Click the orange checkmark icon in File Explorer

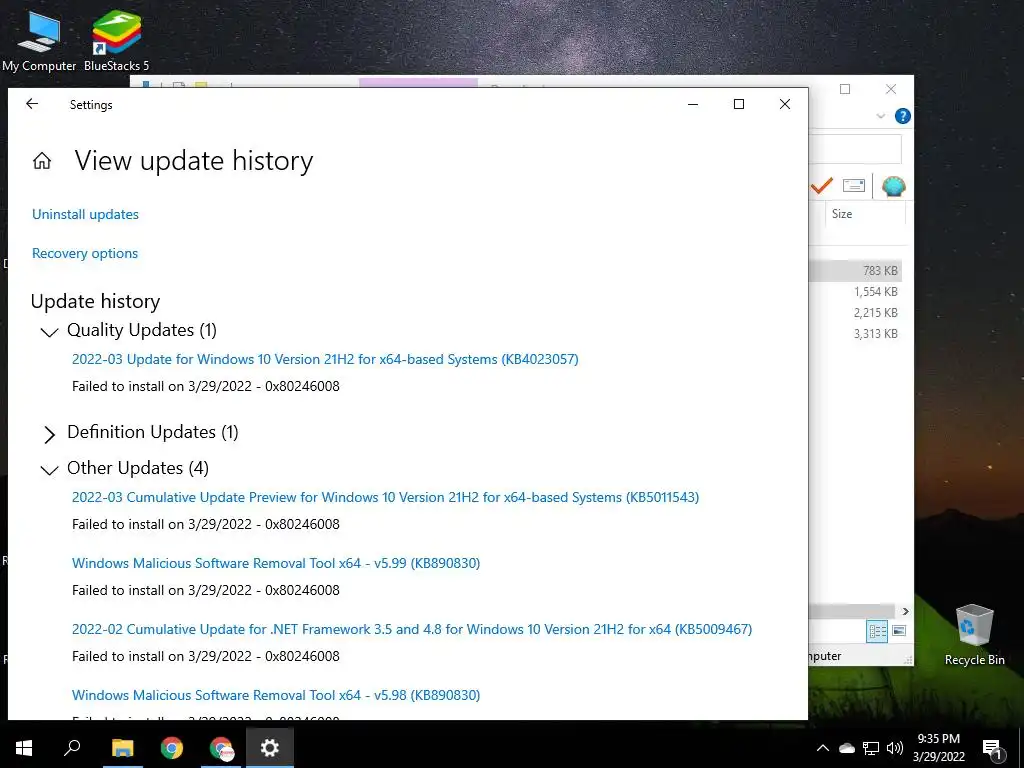point(822,185)
